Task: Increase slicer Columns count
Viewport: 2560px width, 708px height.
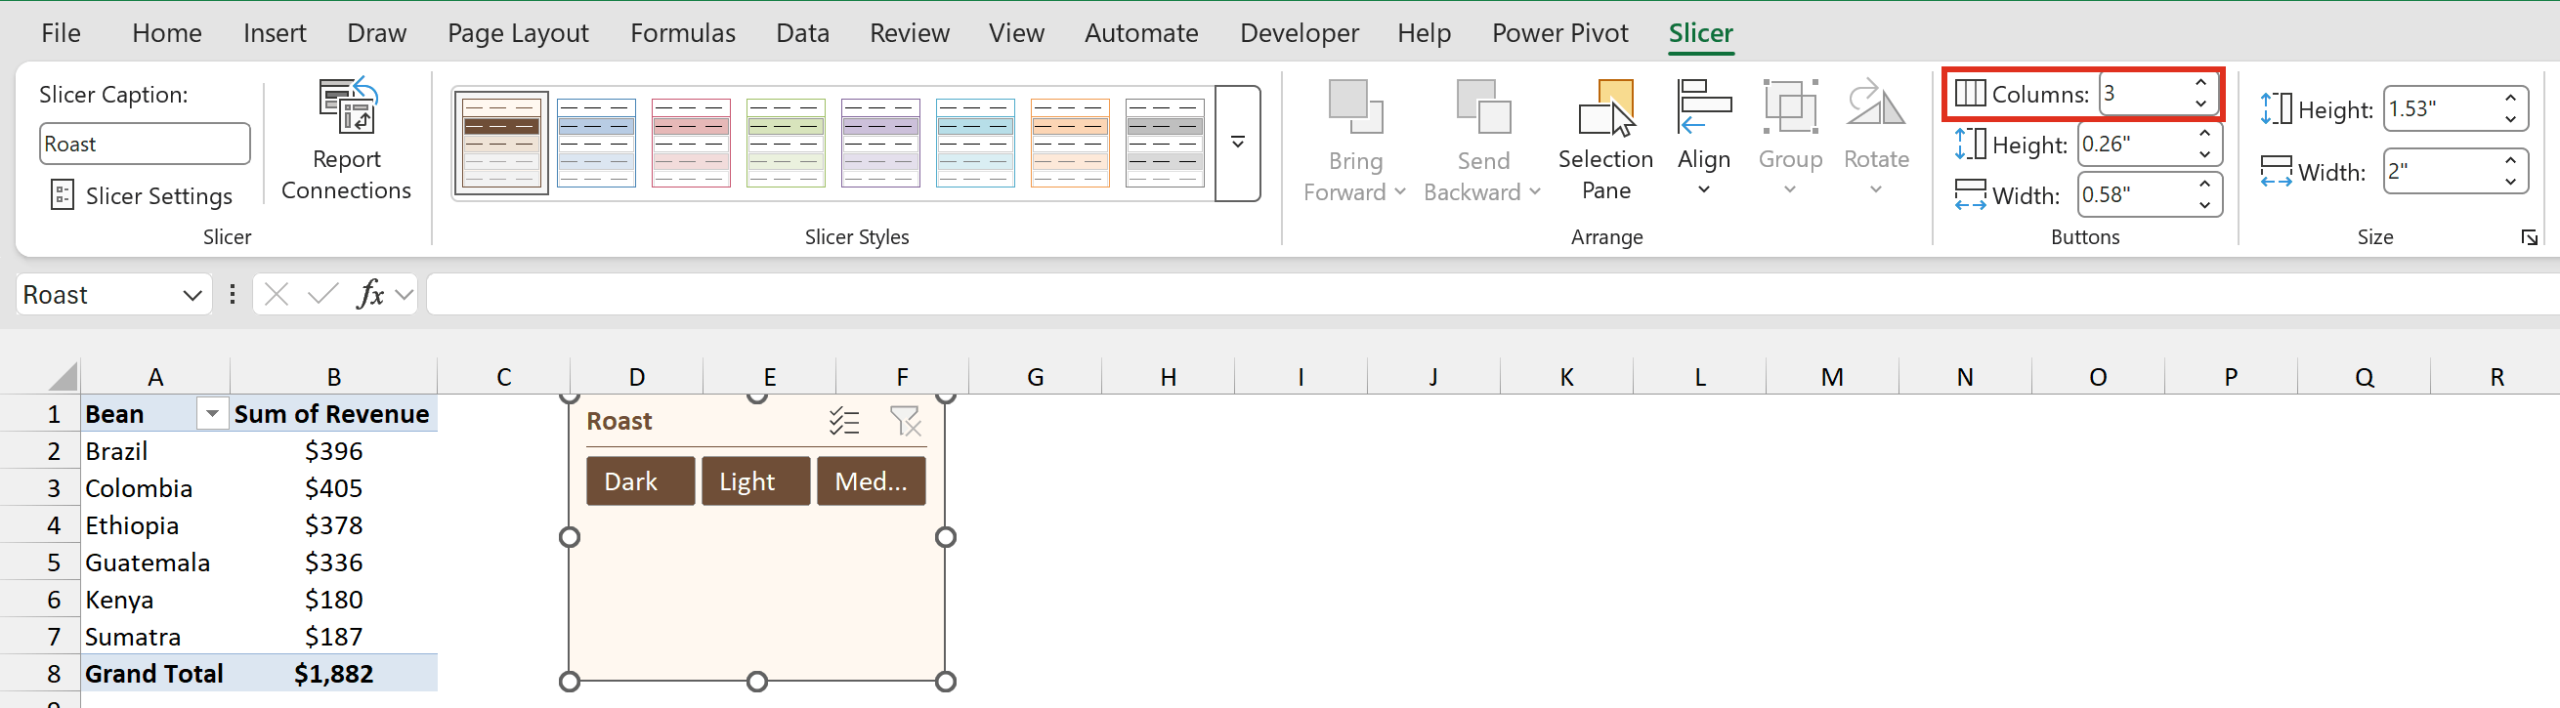Action: pyautogui.click(x=2201, y=83)
